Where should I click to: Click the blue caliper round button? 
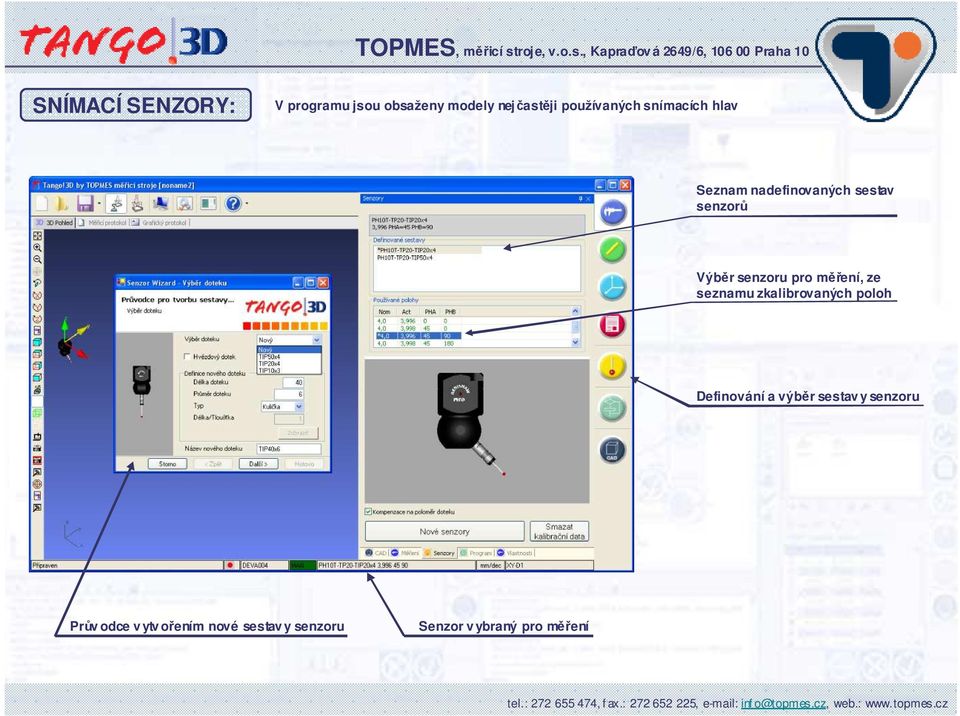tap(612, 212)
